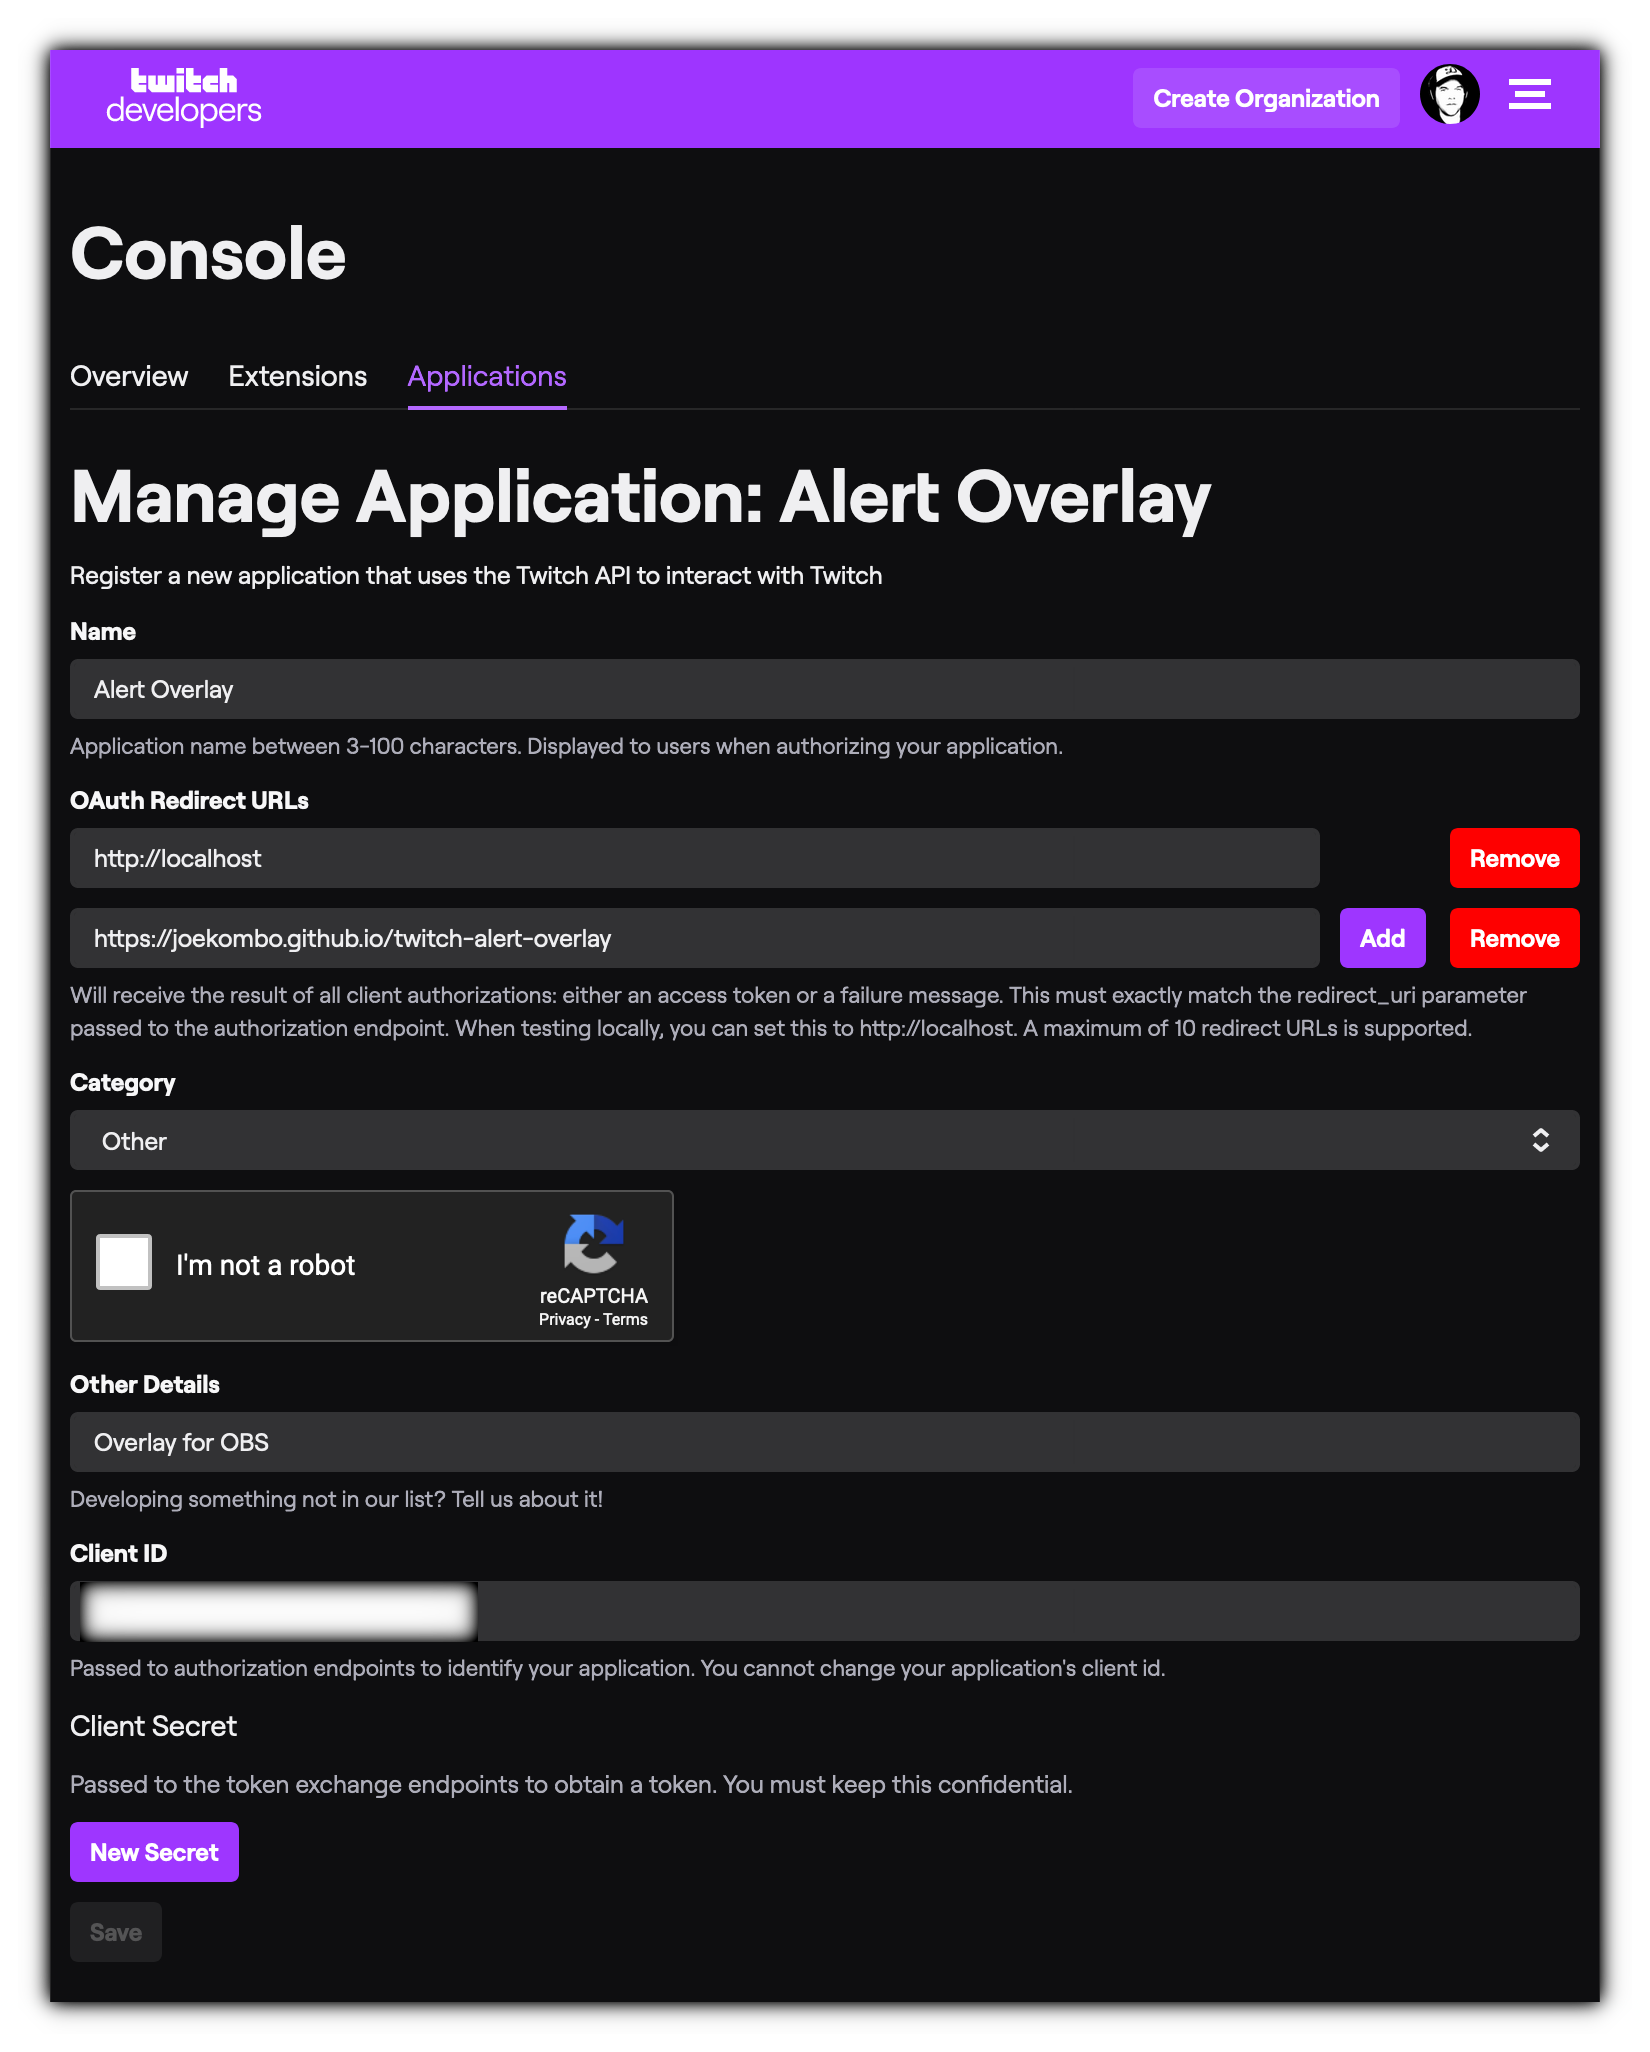The width and height of the screenshot is (1650, 2052).
Task: Switch to the Extensions tab
Action: 298,376
